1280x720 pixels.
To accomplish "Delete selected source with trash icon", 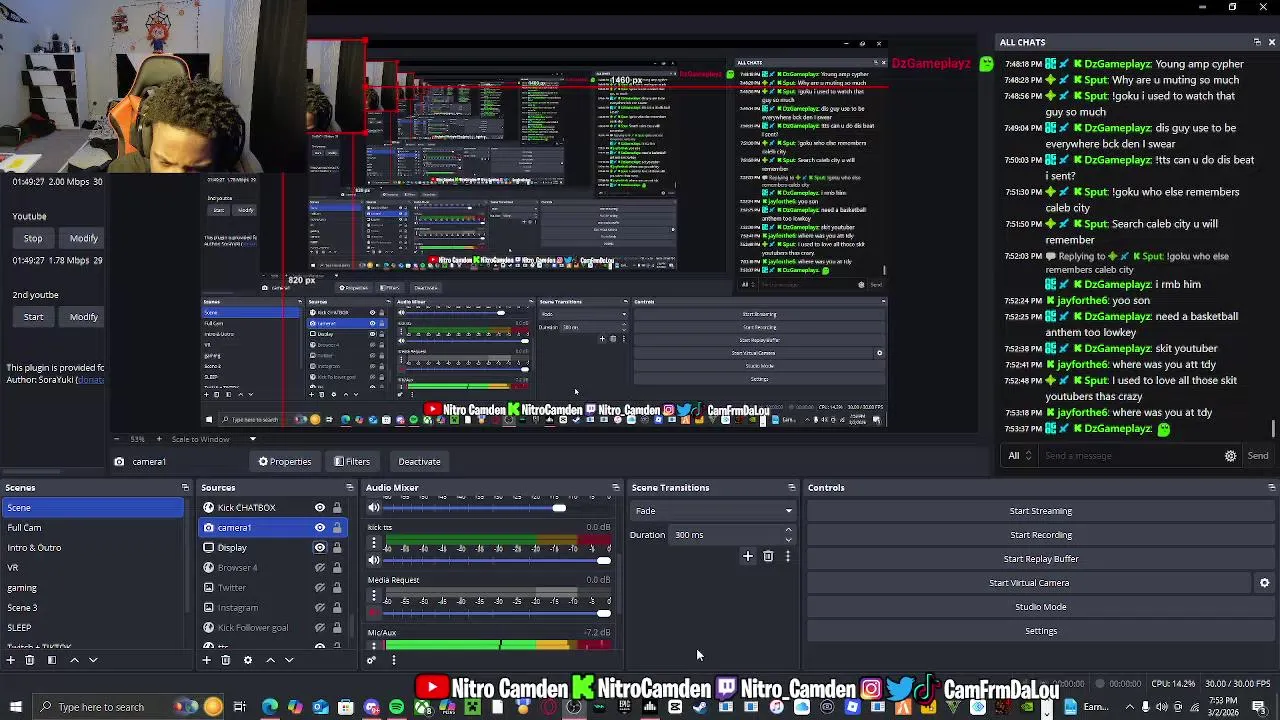I will (x=226, y=660).
